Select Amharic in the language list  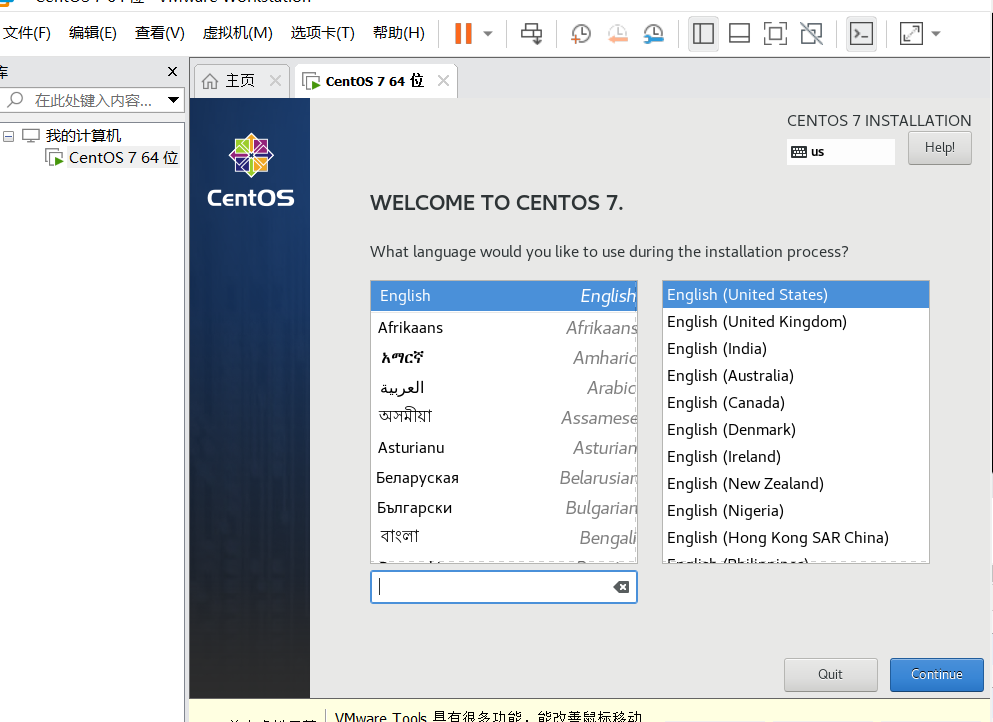[503, 358]
